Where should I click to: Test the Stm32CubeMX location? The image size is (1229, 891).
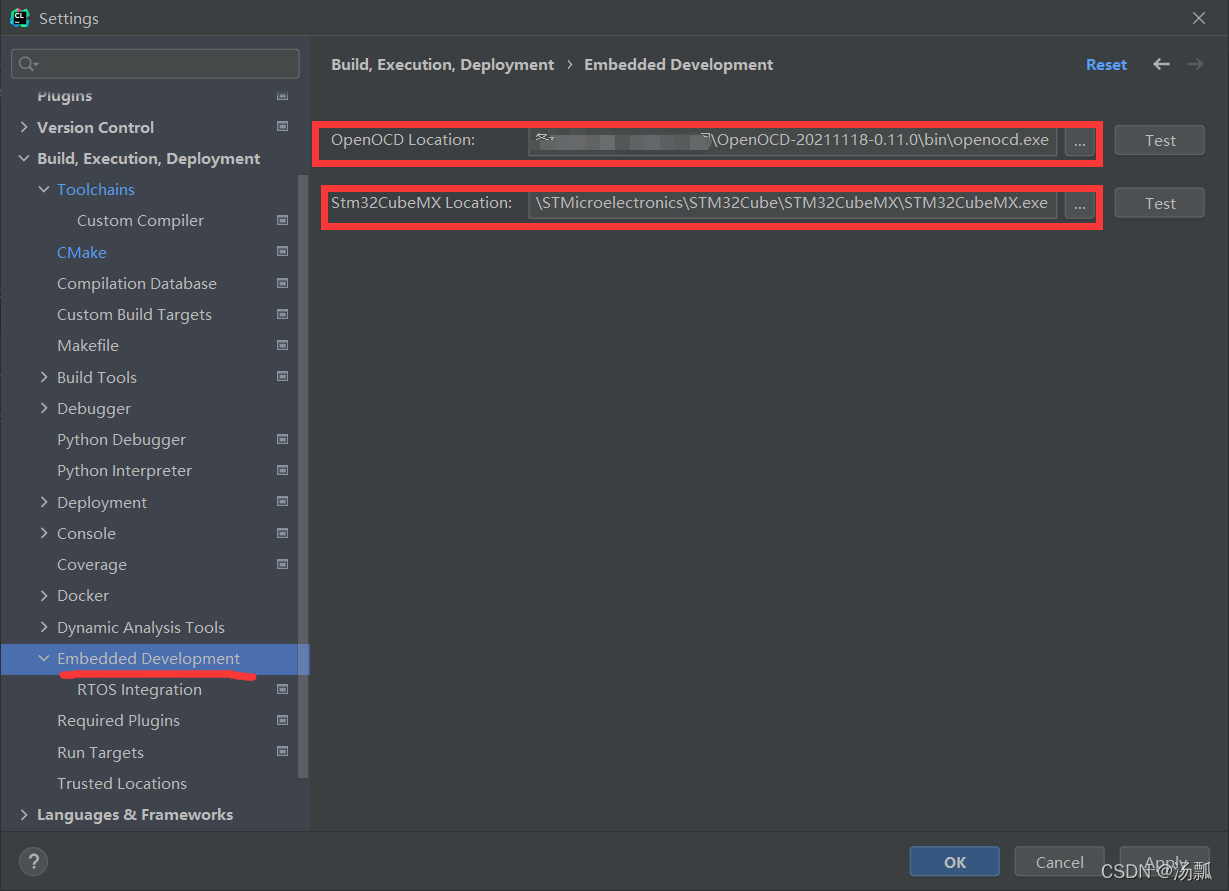coord(1160,204)
